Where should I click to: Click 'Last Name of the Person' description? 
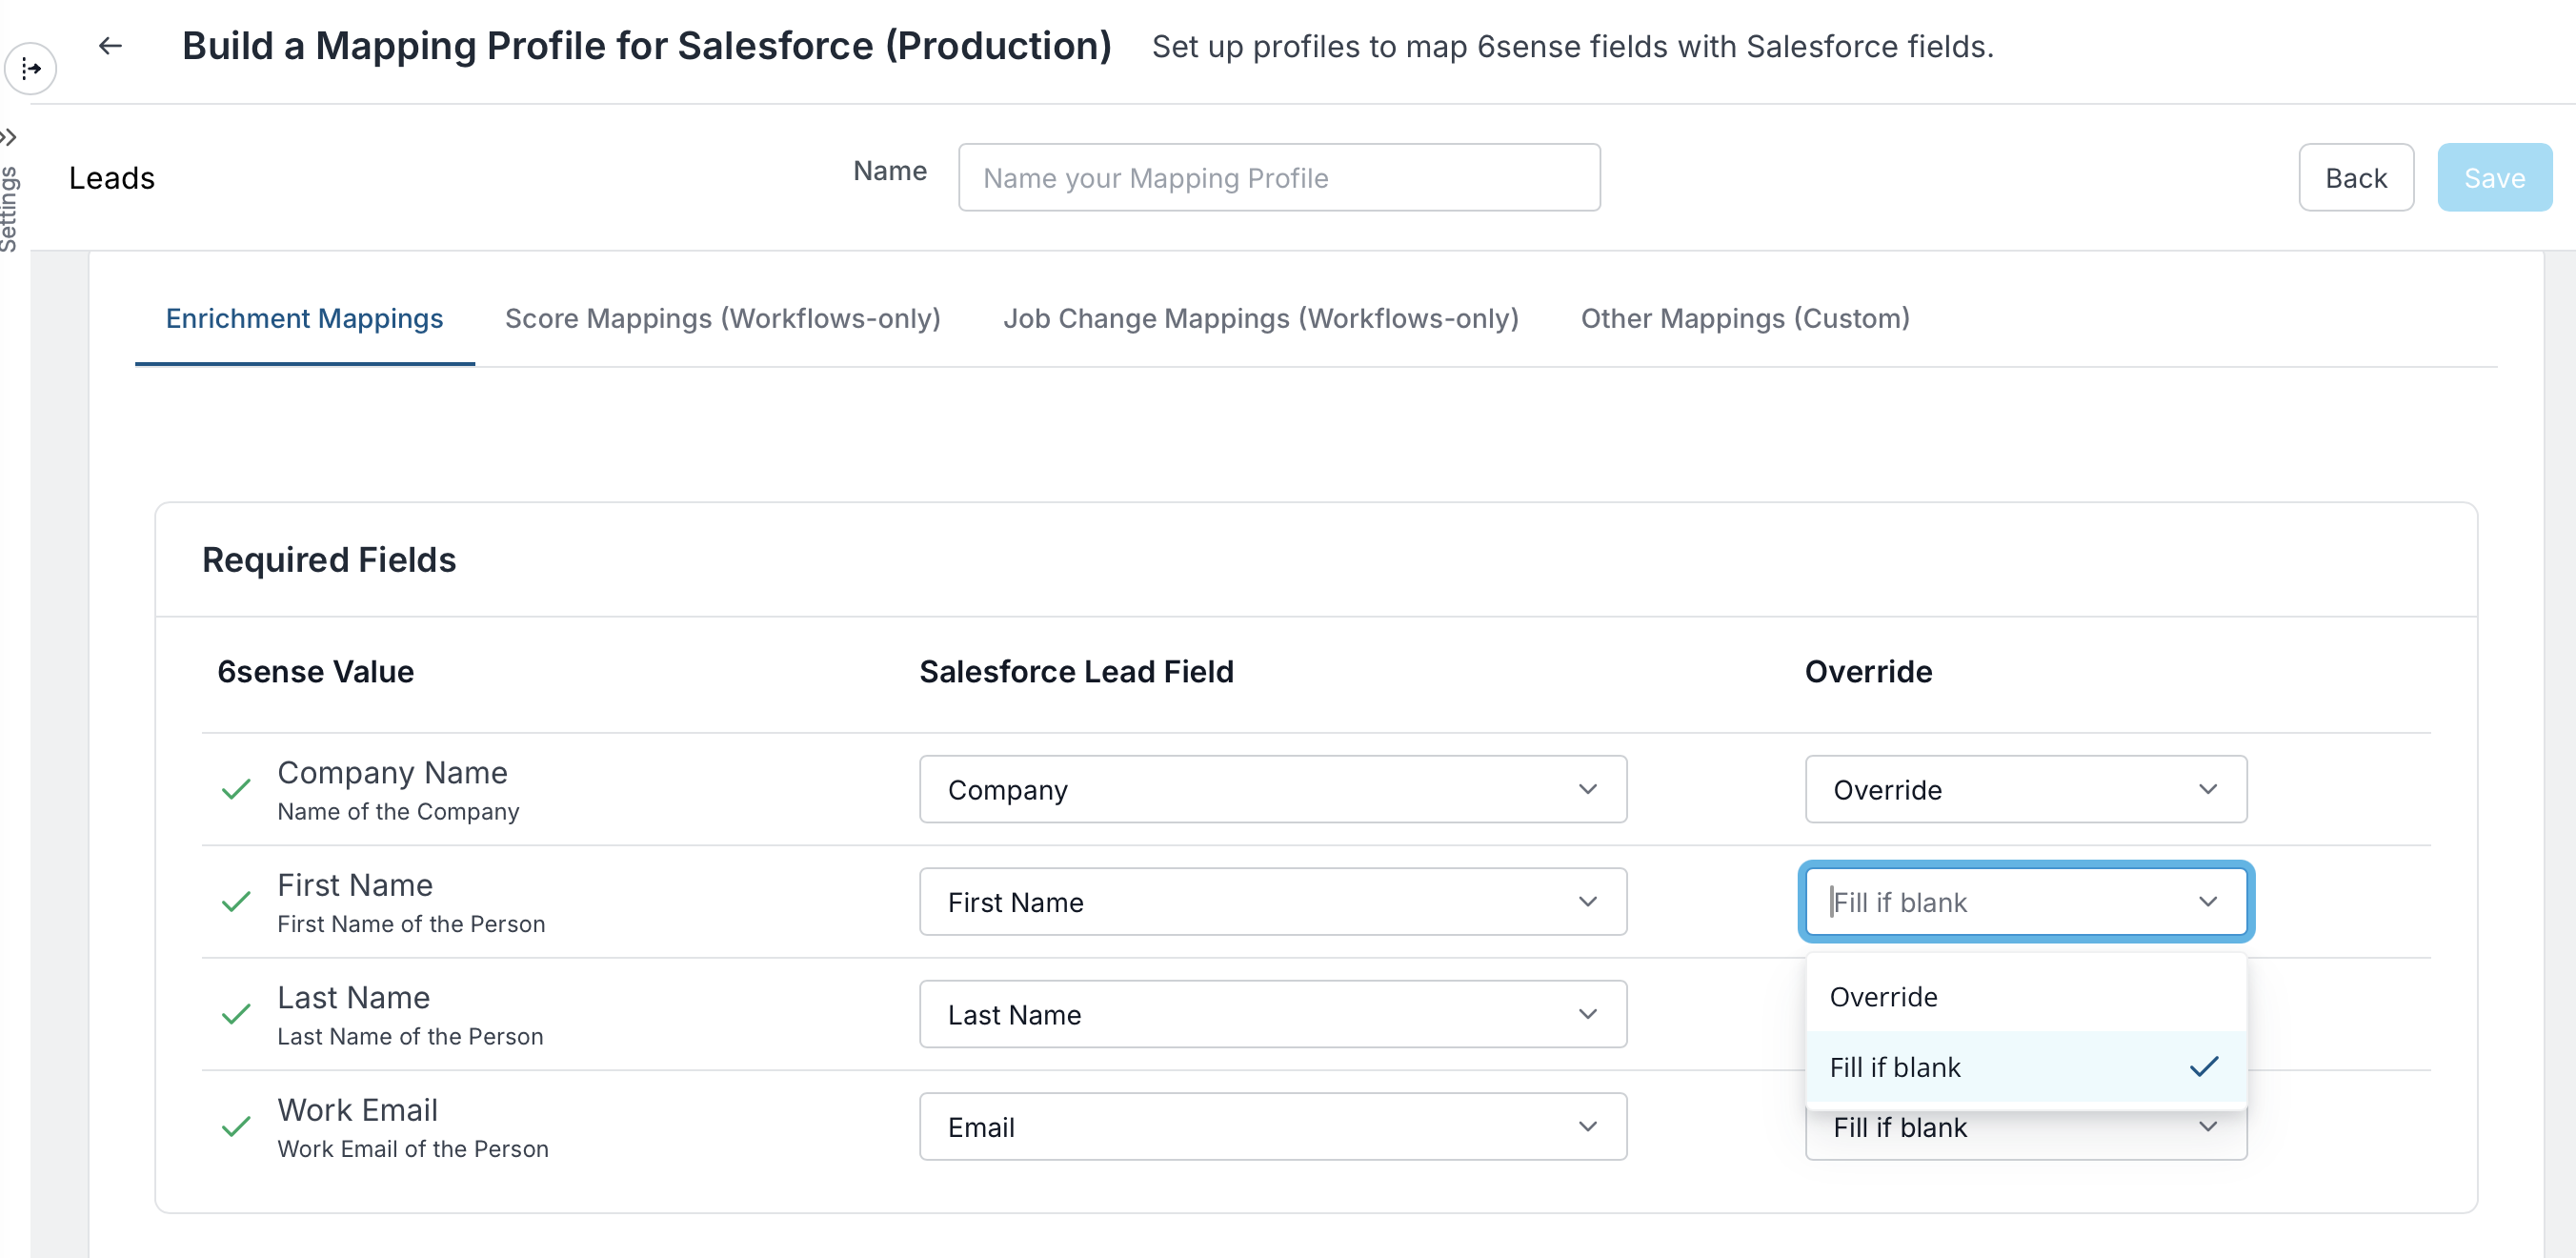(410, 1037)
